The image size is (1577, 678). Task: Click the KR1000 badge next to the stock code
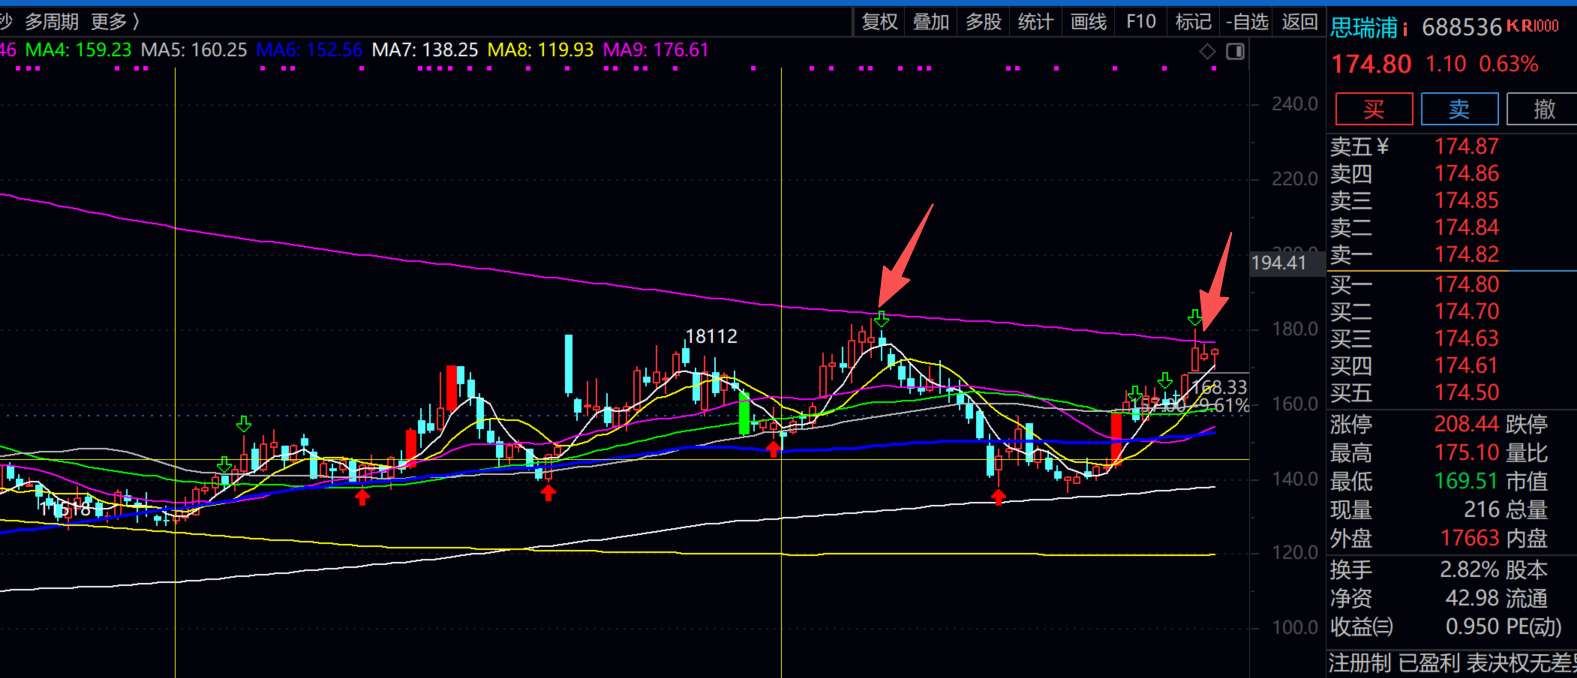(1533, 26)
